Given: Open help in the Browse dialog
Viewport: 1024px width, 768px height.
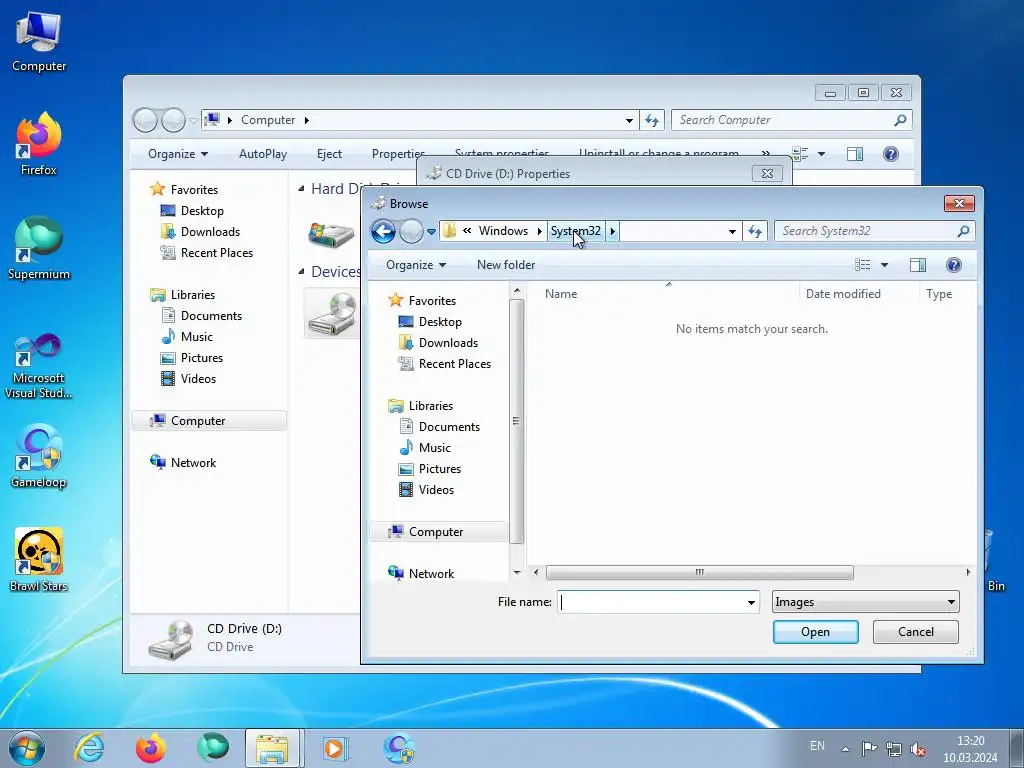Looking at the screenshot, I should (x=953, y=264).
